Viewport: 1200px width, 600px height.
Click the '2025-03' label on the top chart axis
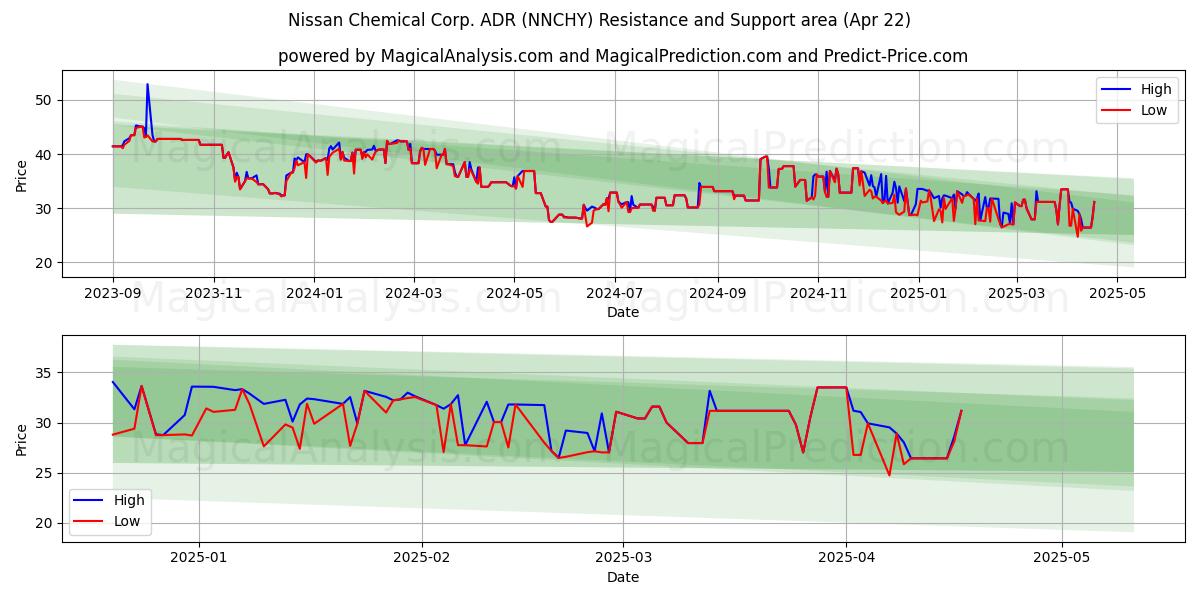(x=1016, y=294)
